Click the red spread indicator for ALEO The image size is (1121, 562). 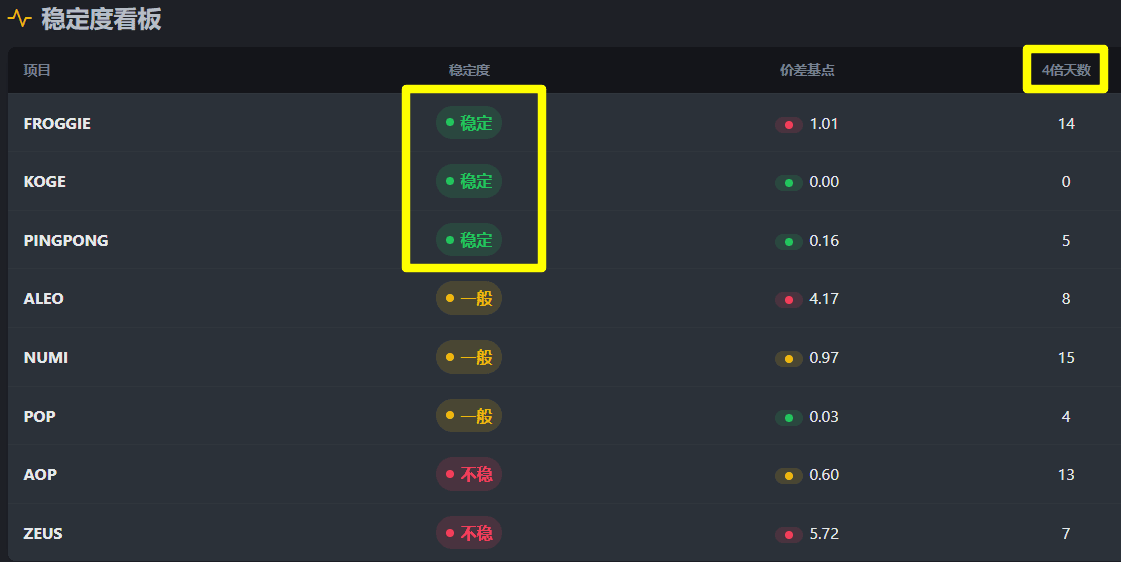pyautogui.click(x=788, y=300)
